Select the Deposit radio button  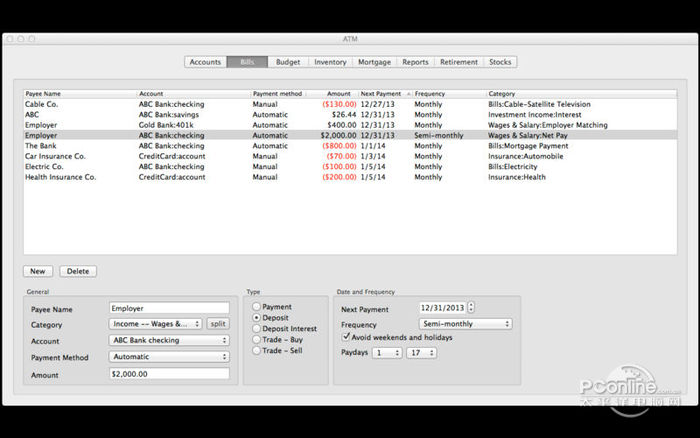tap(257, 317)
